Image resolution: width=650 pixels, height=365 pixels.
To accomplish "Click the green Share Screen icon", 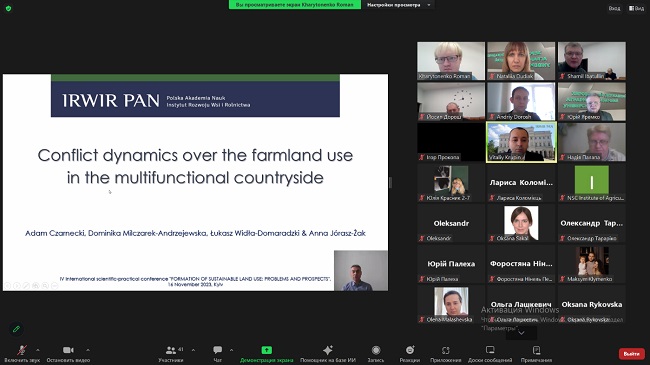I will pyautogui.click(x=267, y=350).
